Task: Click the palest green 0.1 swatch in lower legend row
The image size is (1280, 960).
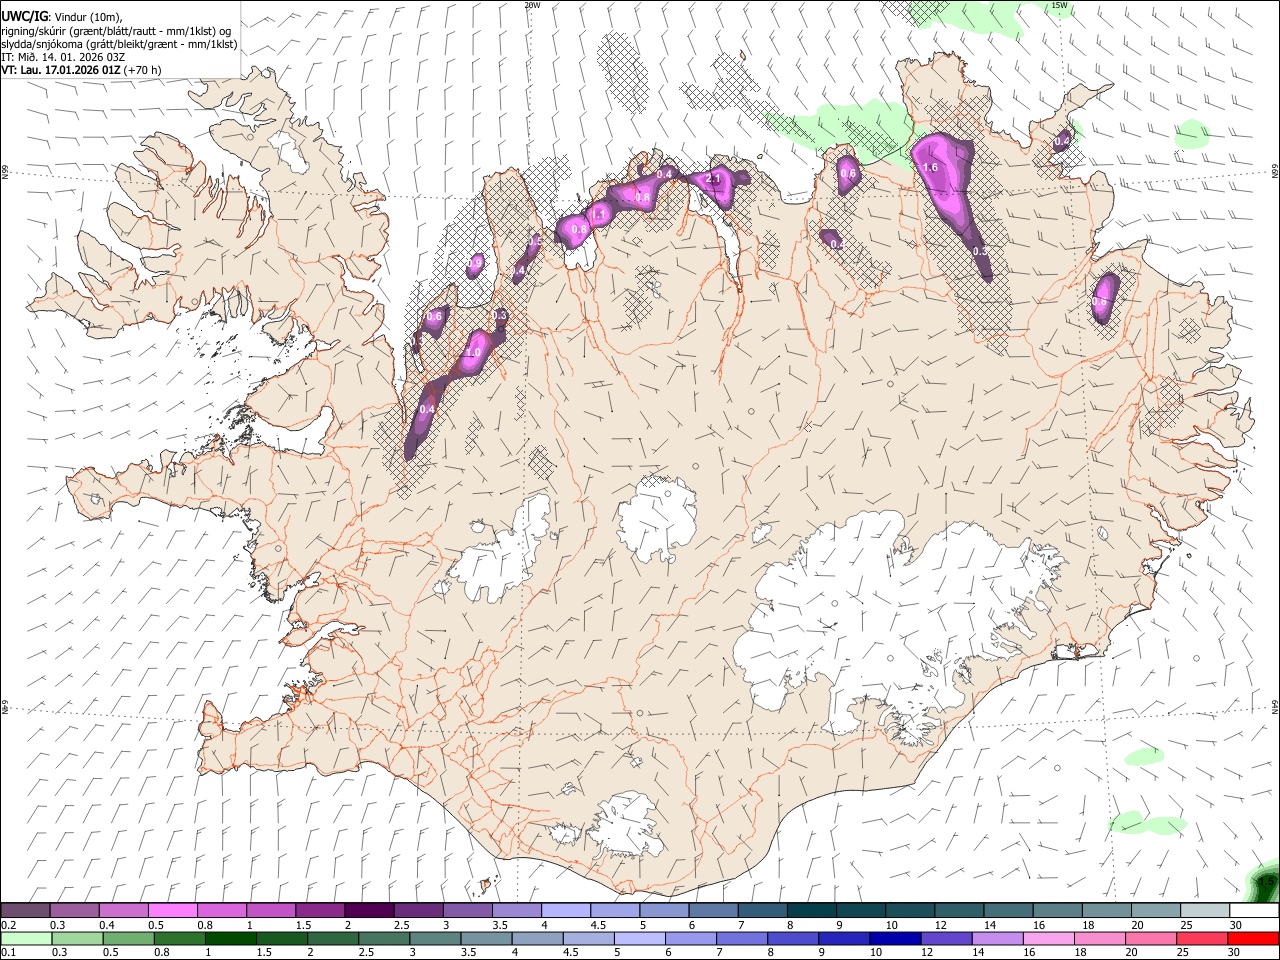Action: coord(26,939)
